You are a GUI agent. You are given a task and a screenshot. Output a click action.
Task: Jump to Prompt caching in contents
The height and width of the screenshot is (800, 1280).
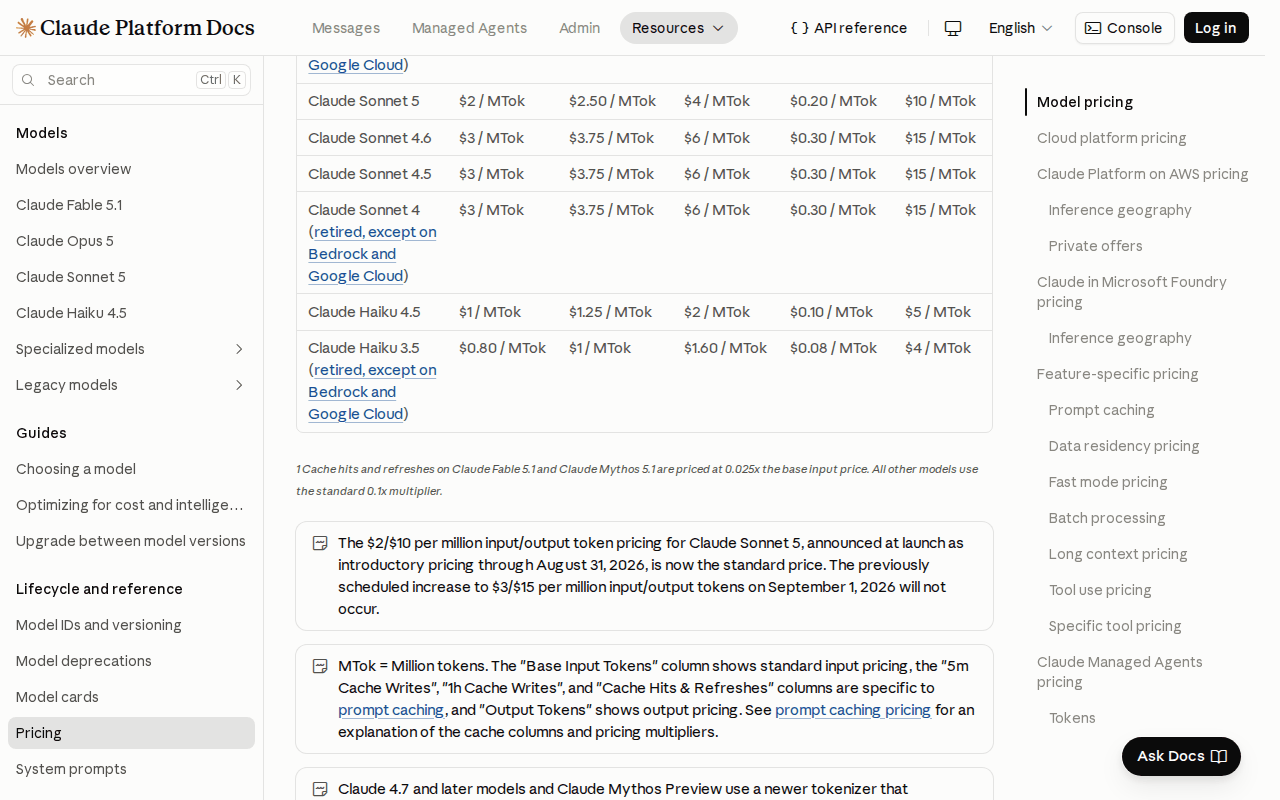click(x=1102, y=410)
